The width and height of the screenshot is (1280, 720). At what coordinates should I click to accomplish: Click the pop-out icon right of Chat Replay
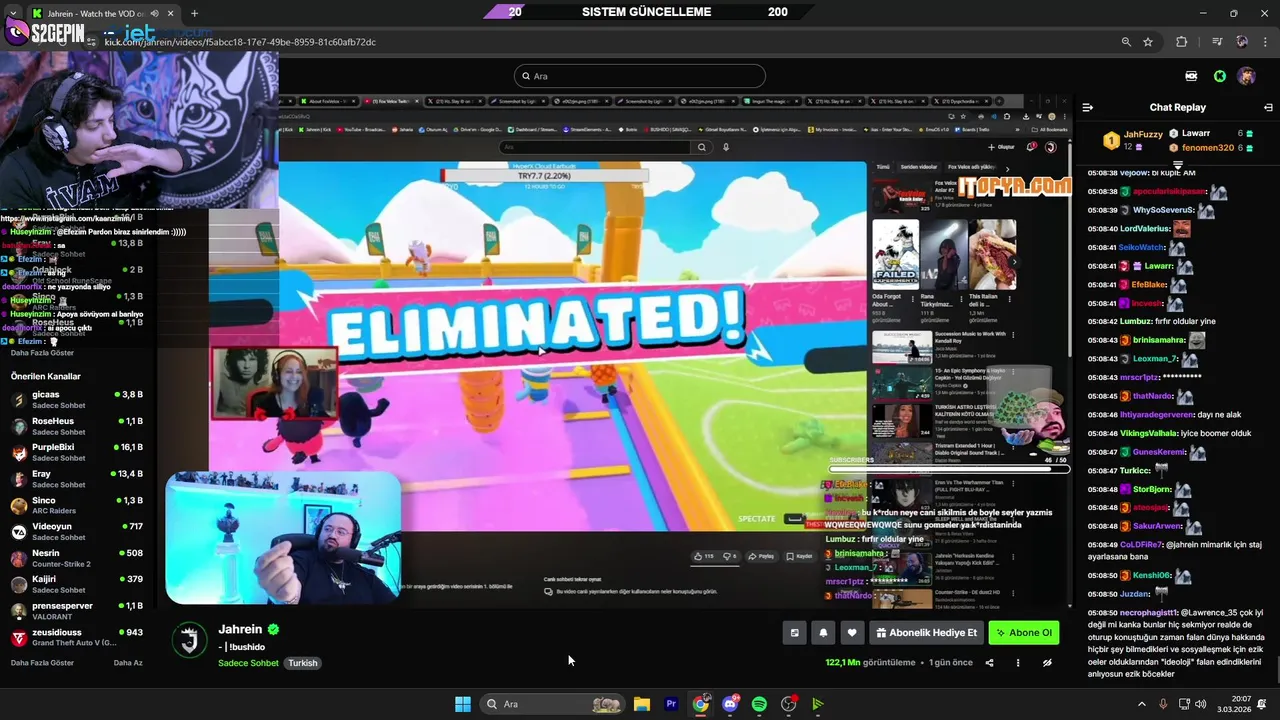click(1268, 107)
